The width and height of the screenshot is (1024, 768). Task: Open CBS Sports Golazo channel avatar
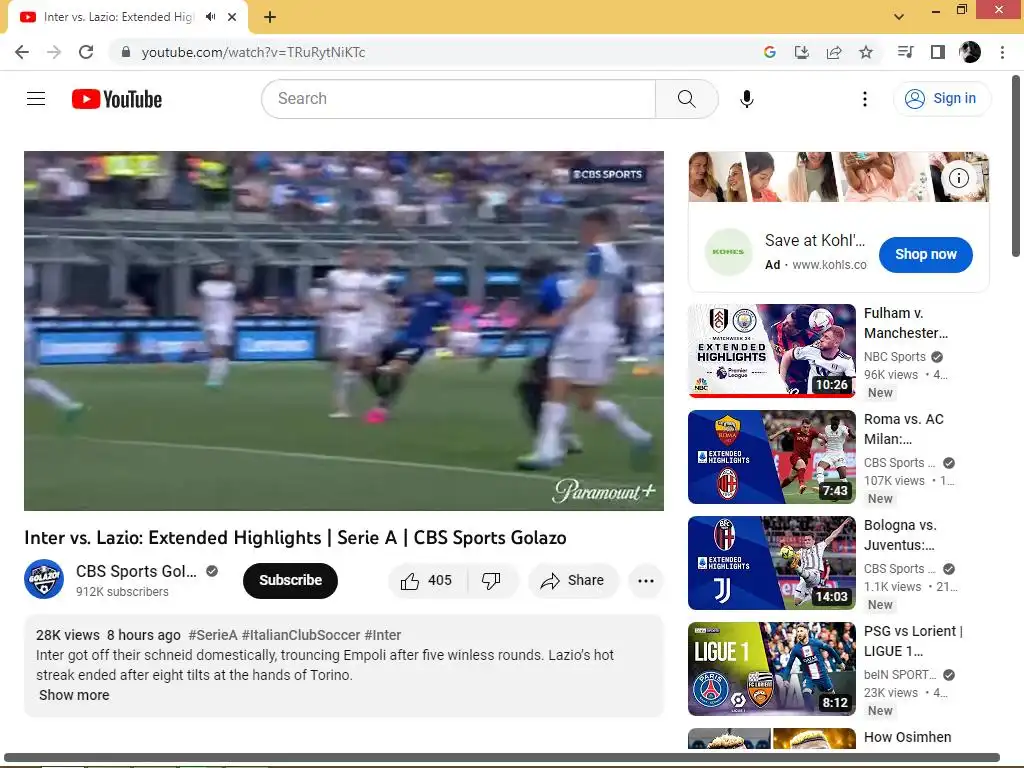(x=44, y=579)
